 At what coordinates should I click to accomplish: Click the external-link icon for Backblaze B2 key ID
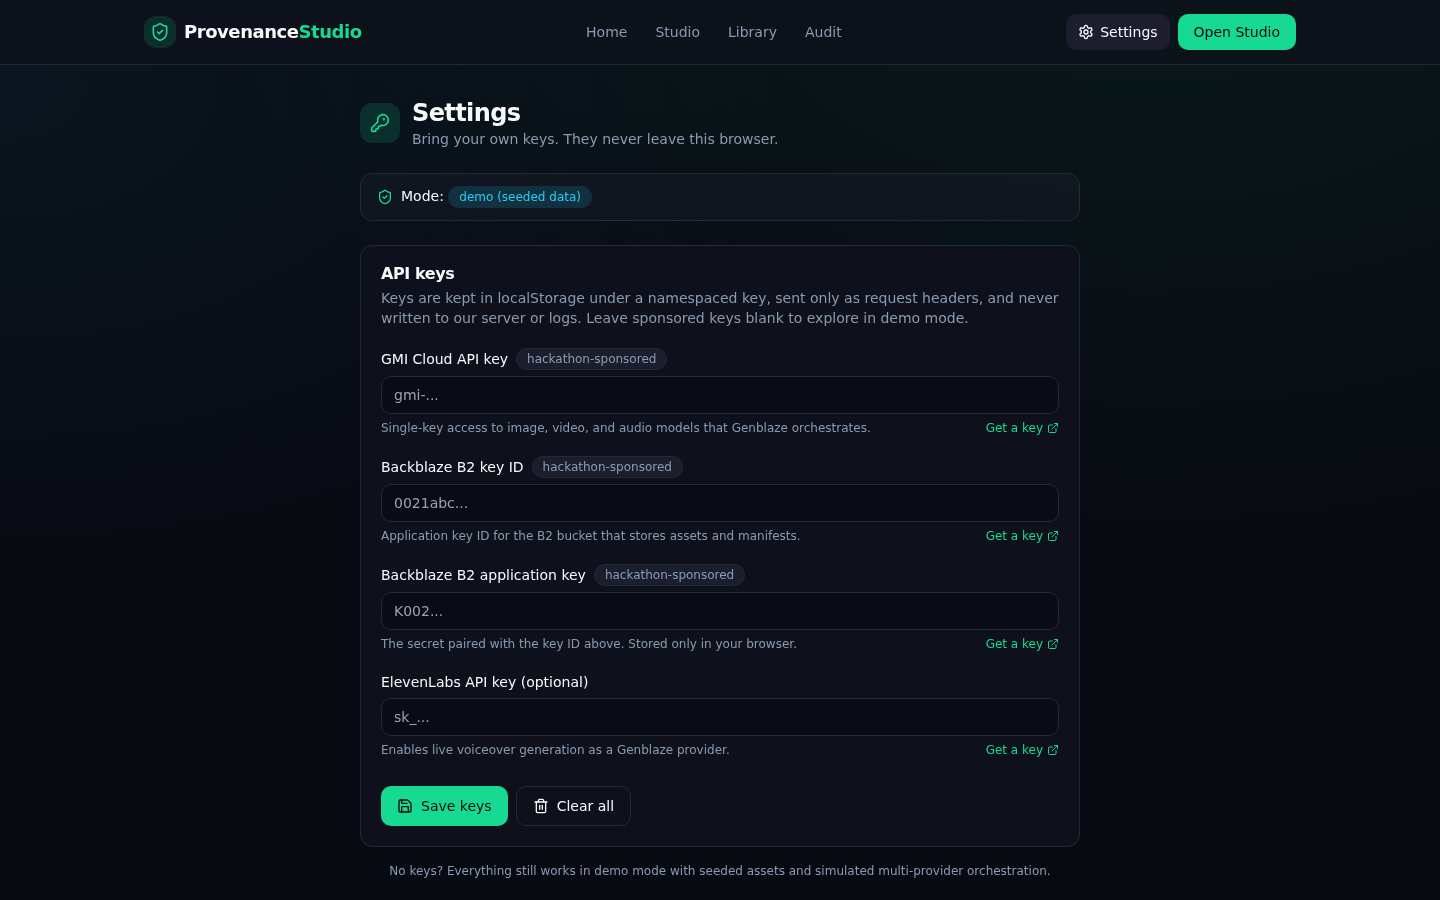tap(1053, 536)
